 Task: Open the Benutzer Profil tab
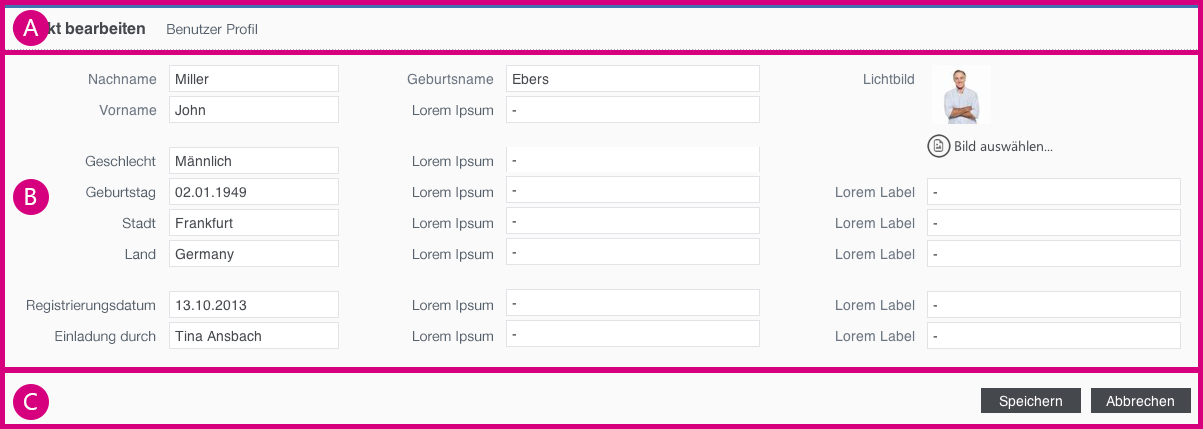(x=212, y=29)
